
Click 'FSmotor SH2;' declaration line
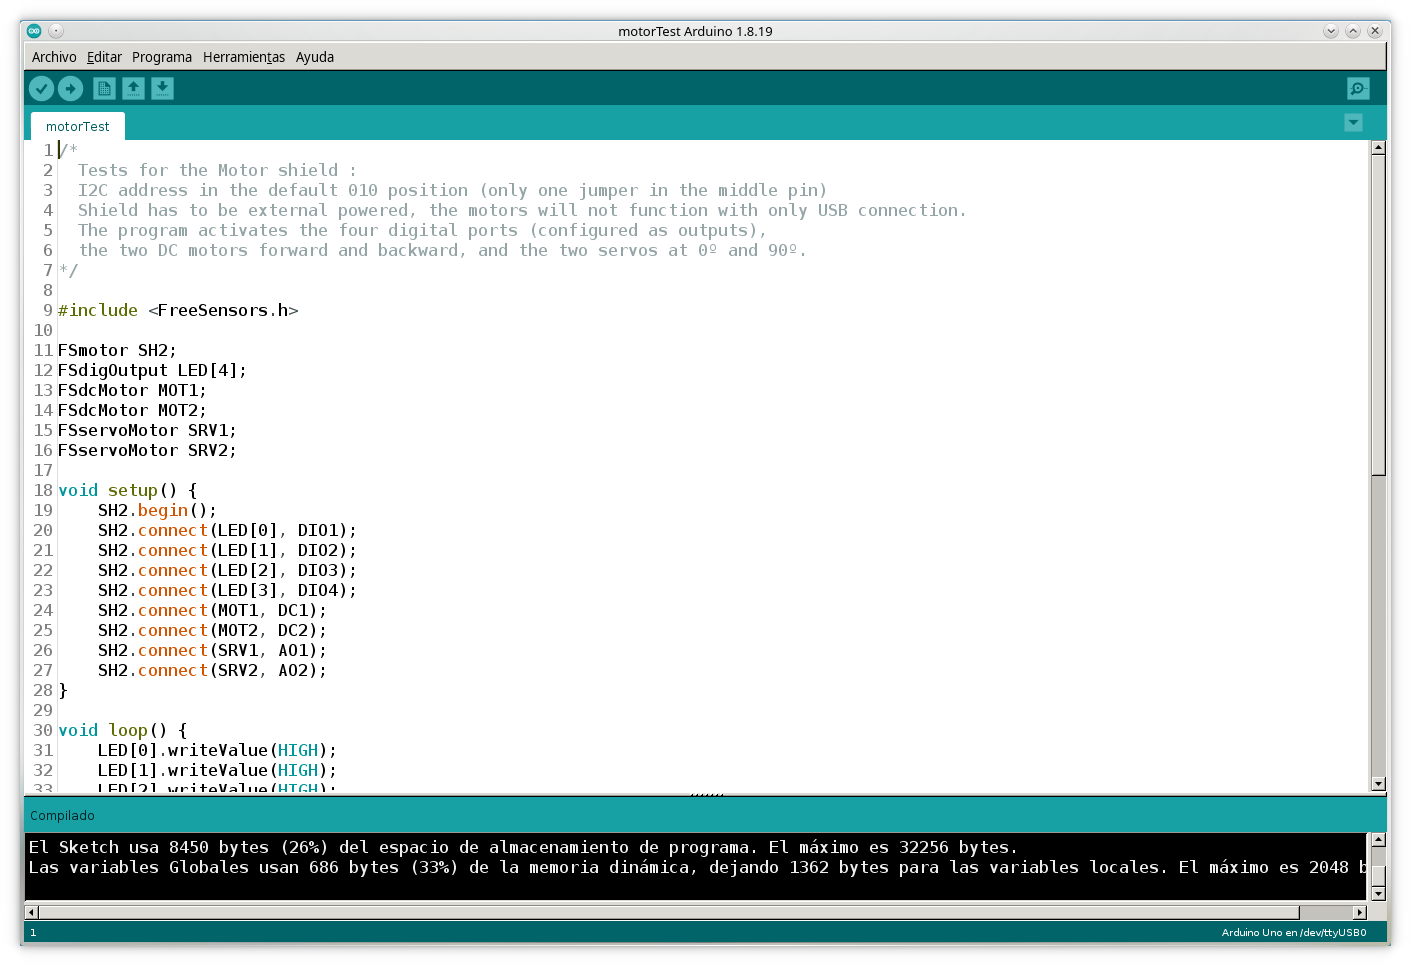click(x=117, y=350)
